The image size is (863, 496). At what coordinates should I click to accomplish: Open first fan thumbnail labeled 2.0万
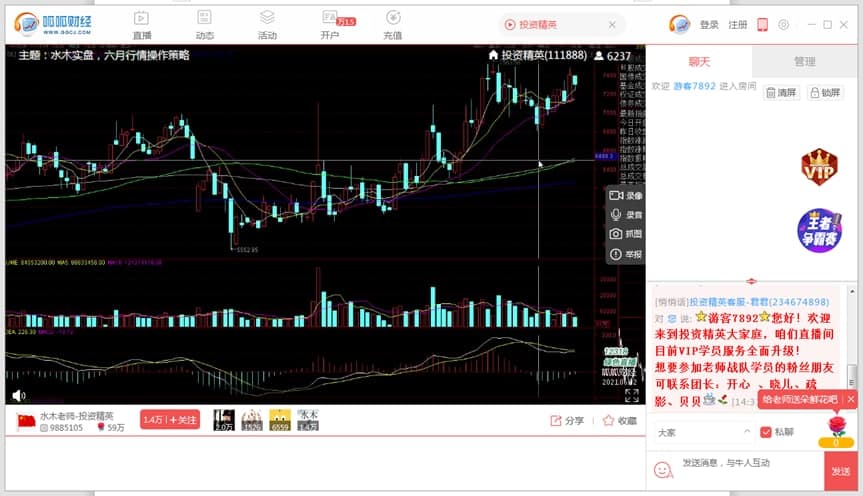click(x=224, y=420)
